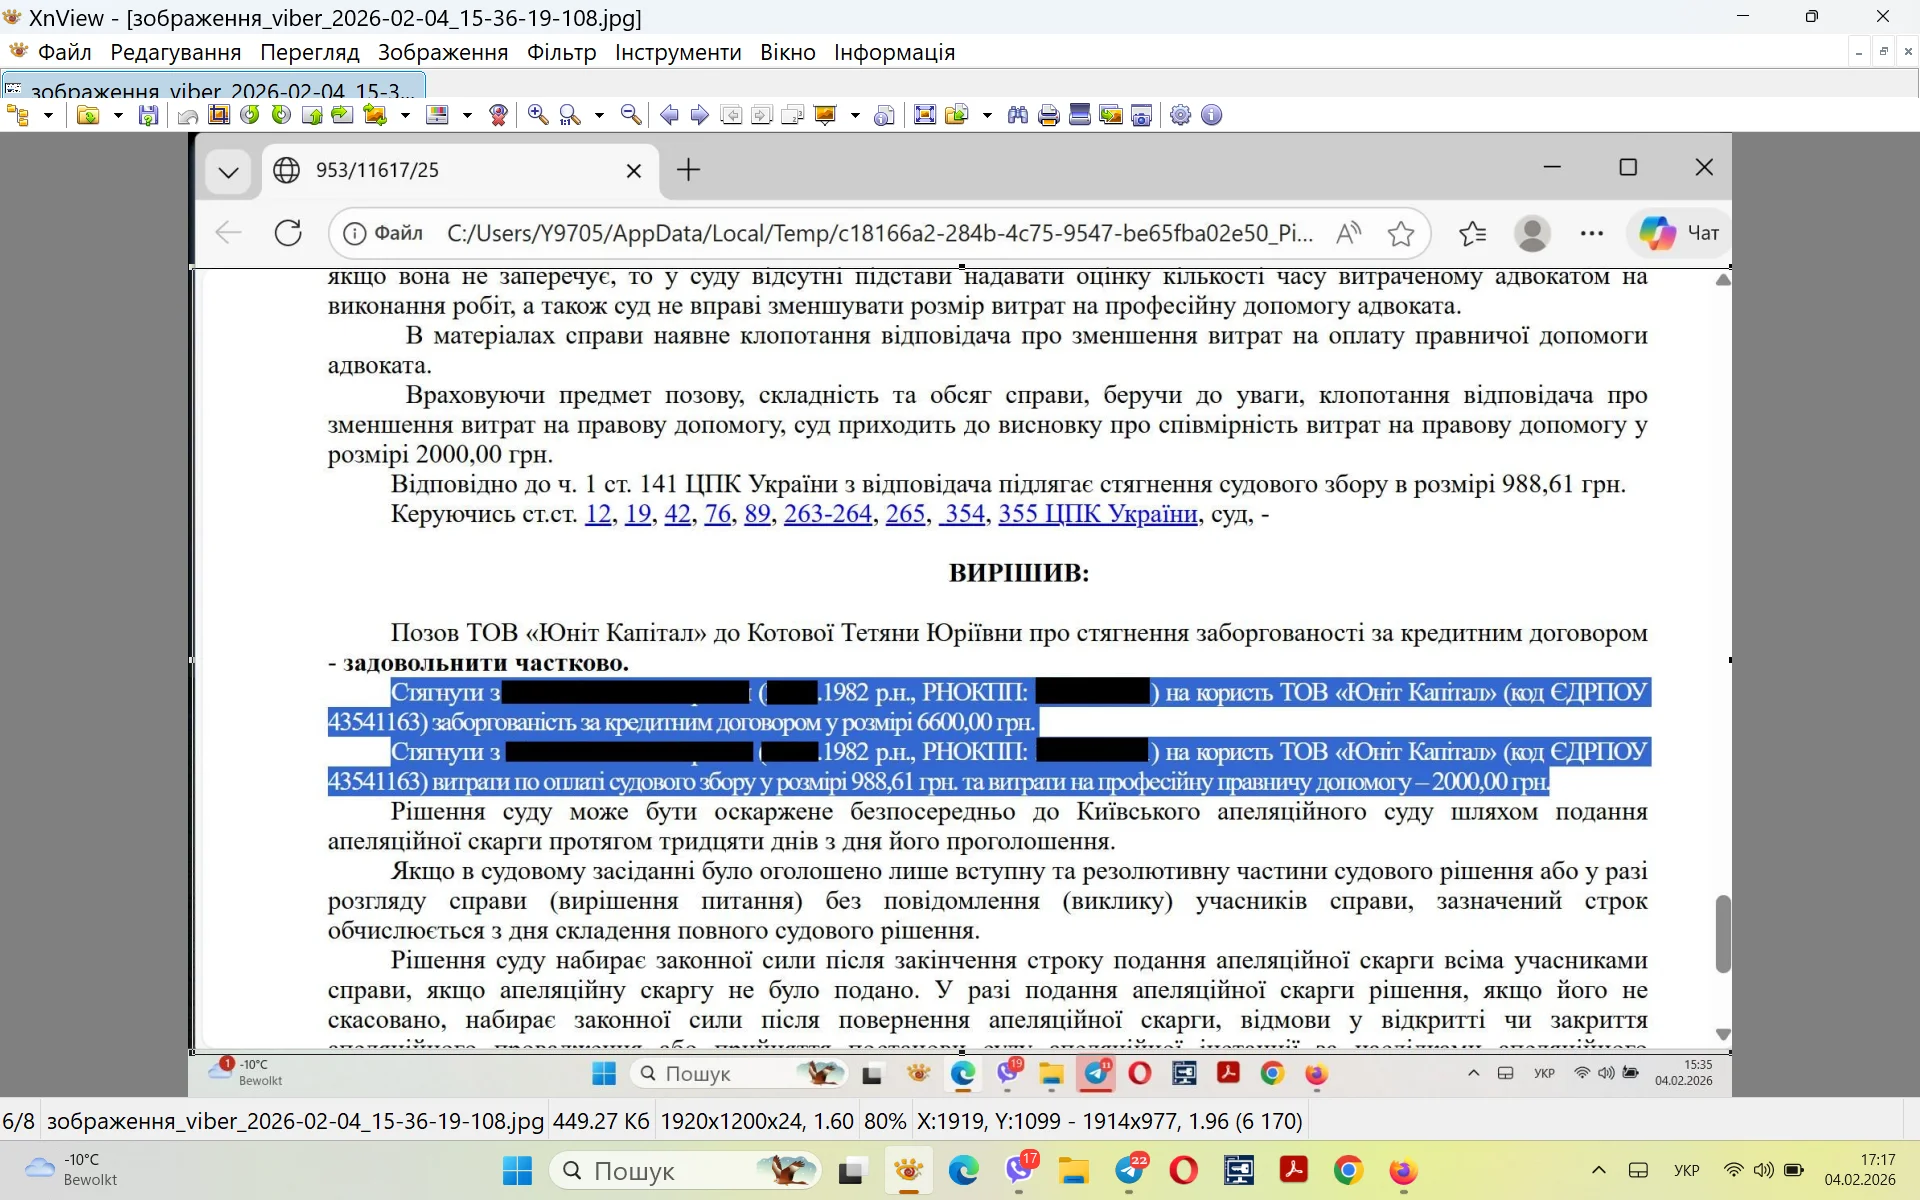Viewport: 1920px width, 1200px height.
Task: Open the Фільтр menu
Action: [x=561, y=52]
